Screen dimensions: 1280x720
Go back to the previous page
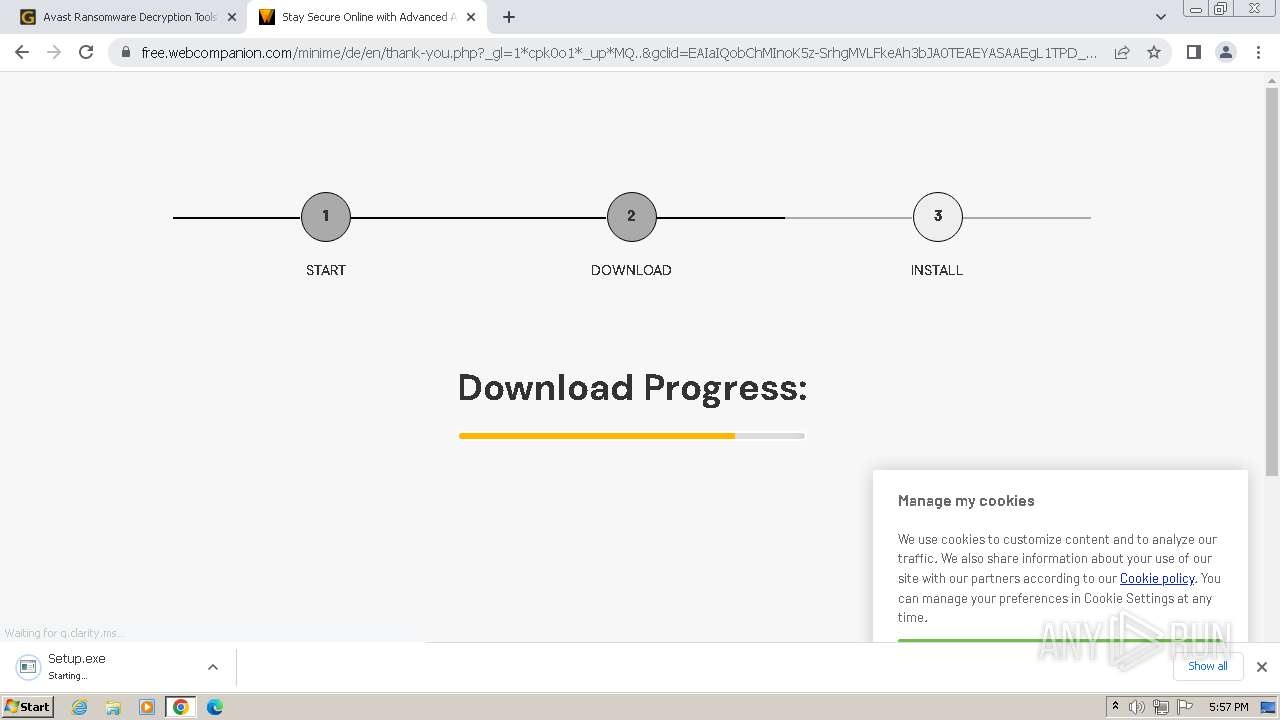[22, 52]
